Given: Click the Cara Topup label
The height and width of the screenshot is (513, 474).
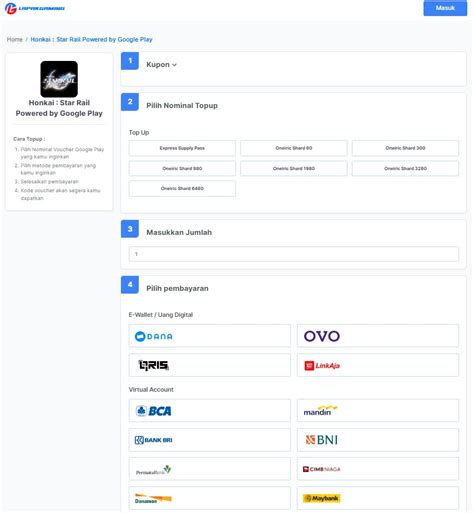Looking at the screenshot, I should pos(29,139).
